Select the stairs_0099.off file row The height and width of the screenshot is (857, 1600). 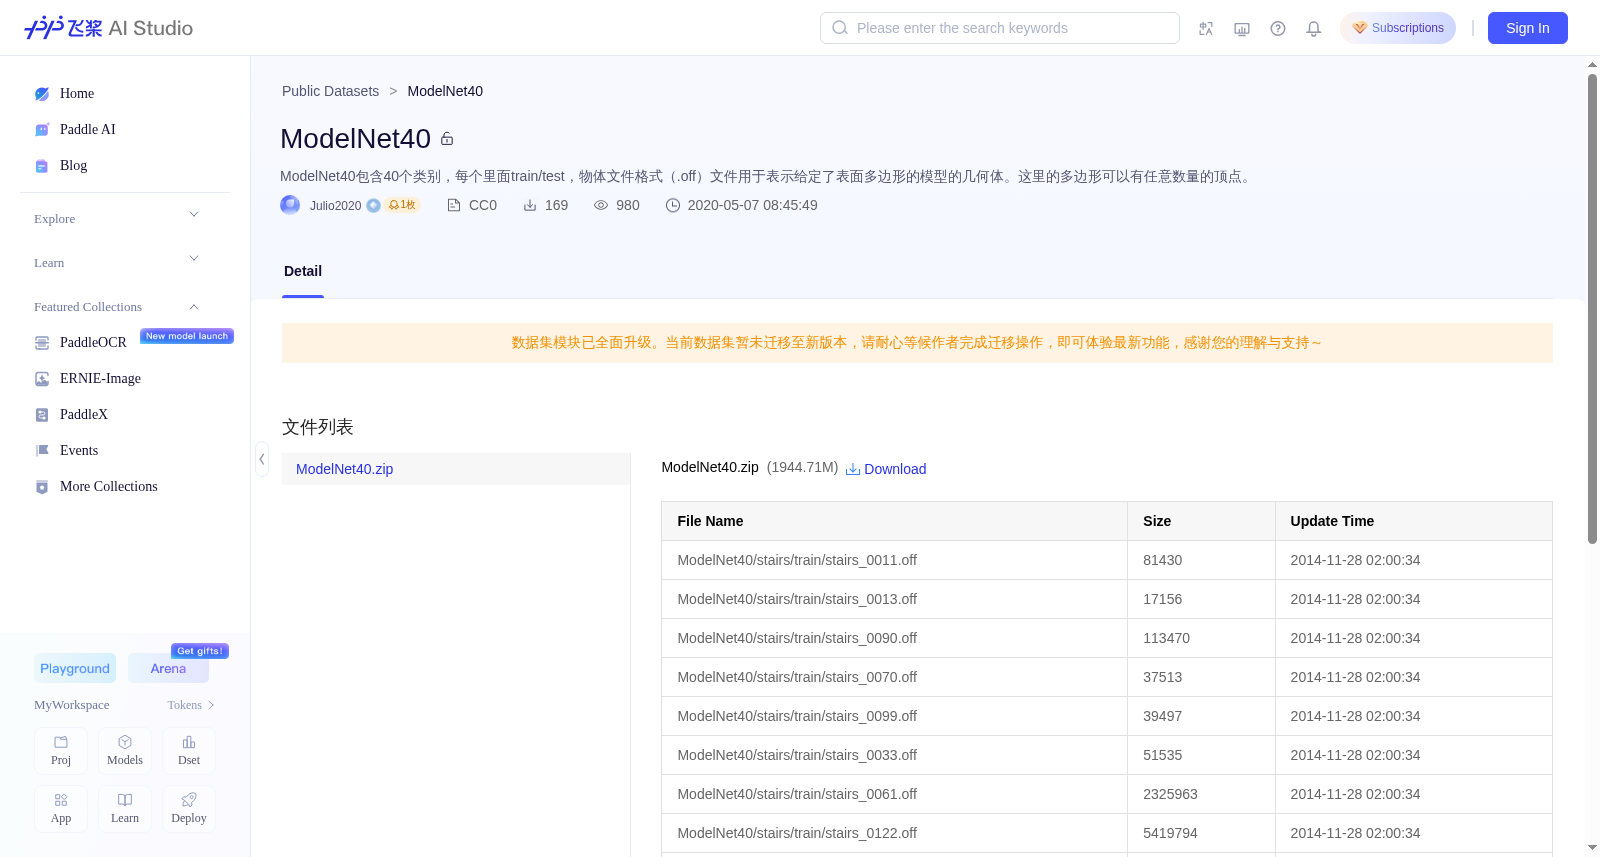pos(1107,716)
